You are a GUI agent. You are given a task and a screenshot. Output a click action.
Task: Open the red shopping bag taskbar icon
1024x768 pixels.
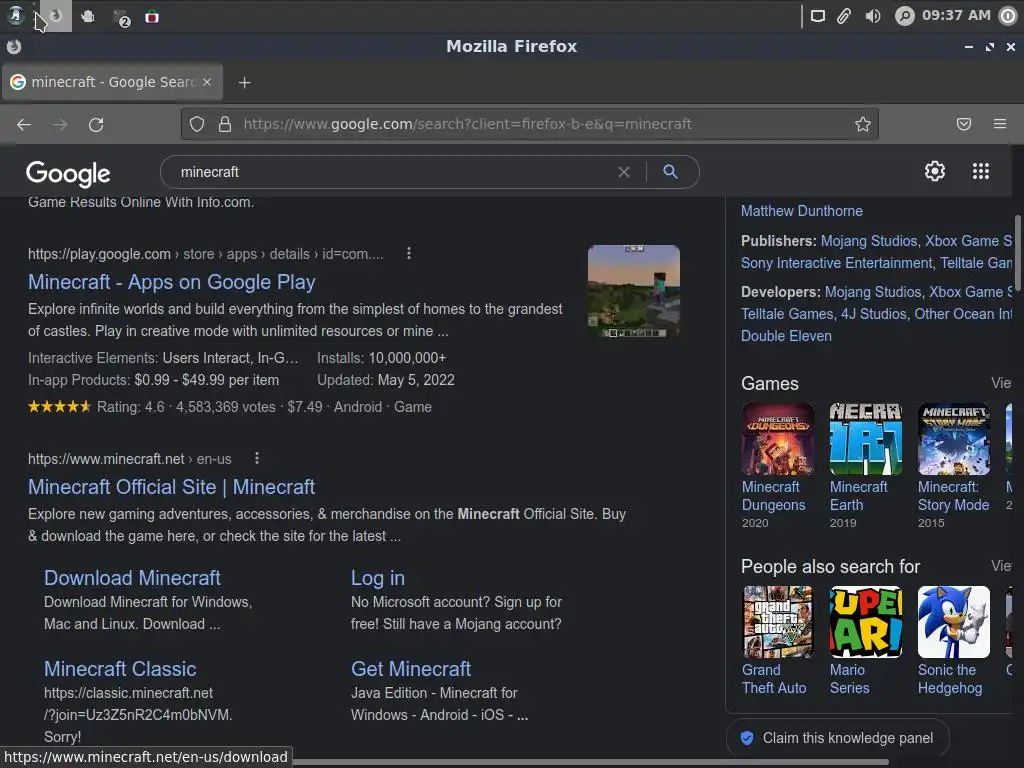(x=152, y=17)
